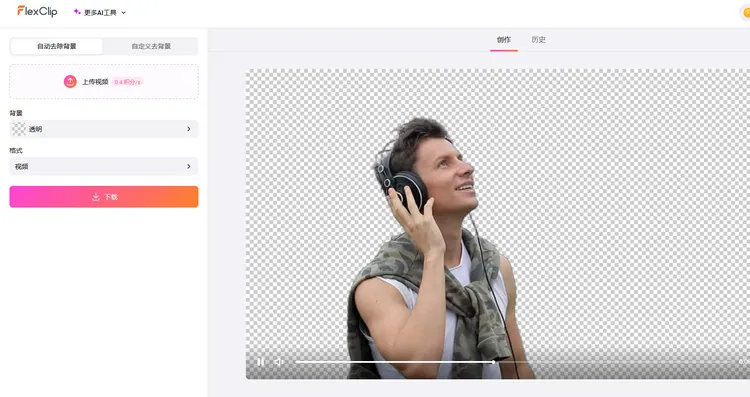Expand the 透明 background option chevron
750x397 pixels.
188,129
